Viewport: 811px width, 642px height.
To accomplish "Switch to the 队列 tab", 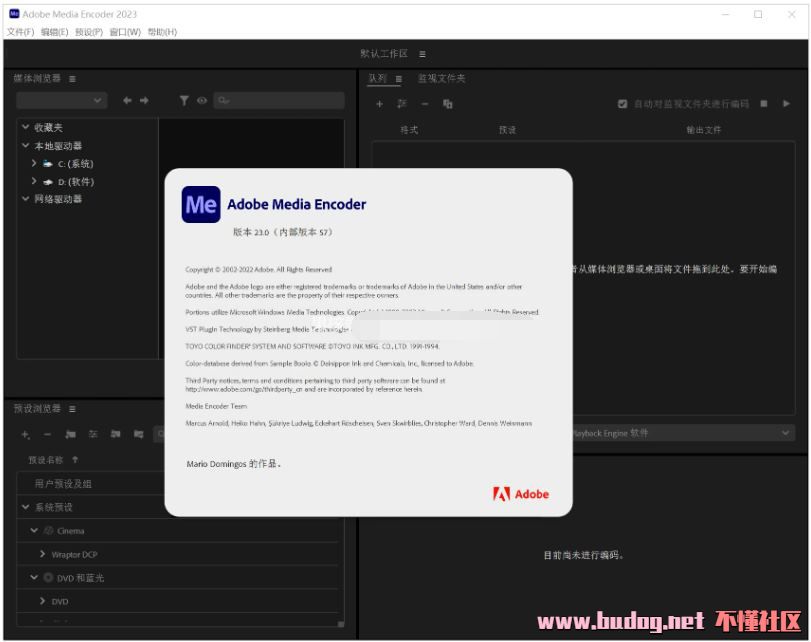I will pyautogui.click(x=378, y=79).
